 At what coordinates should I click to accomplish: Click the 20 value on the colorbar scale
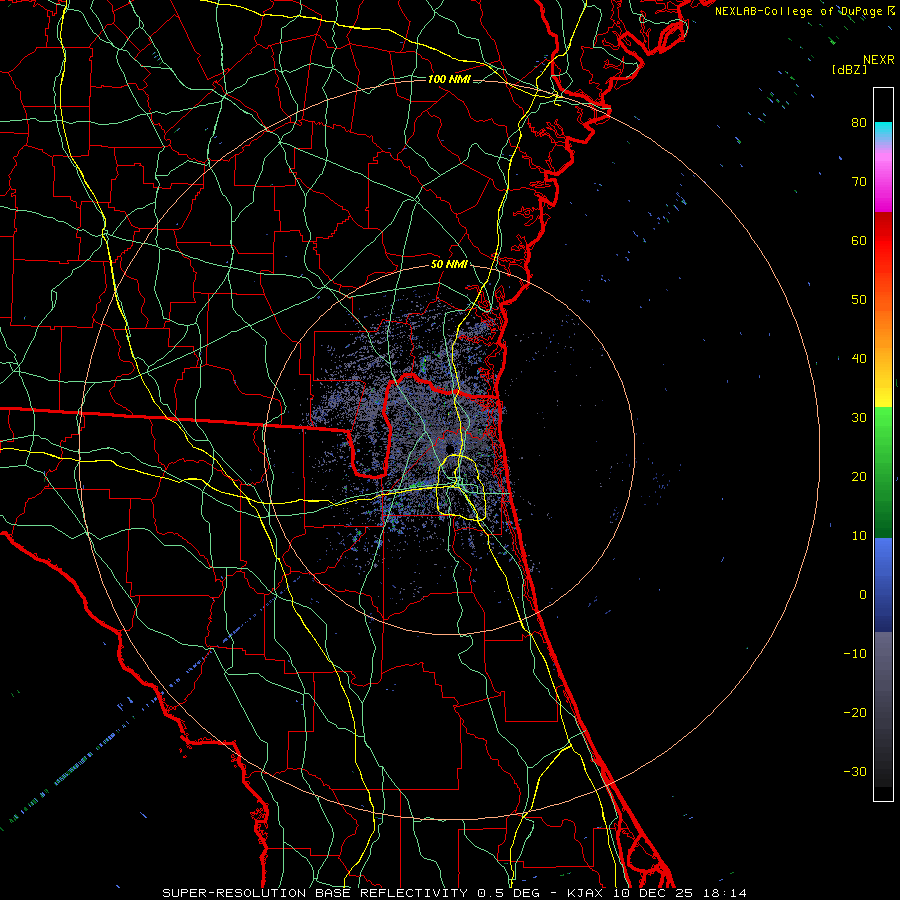tap(859, 476)
